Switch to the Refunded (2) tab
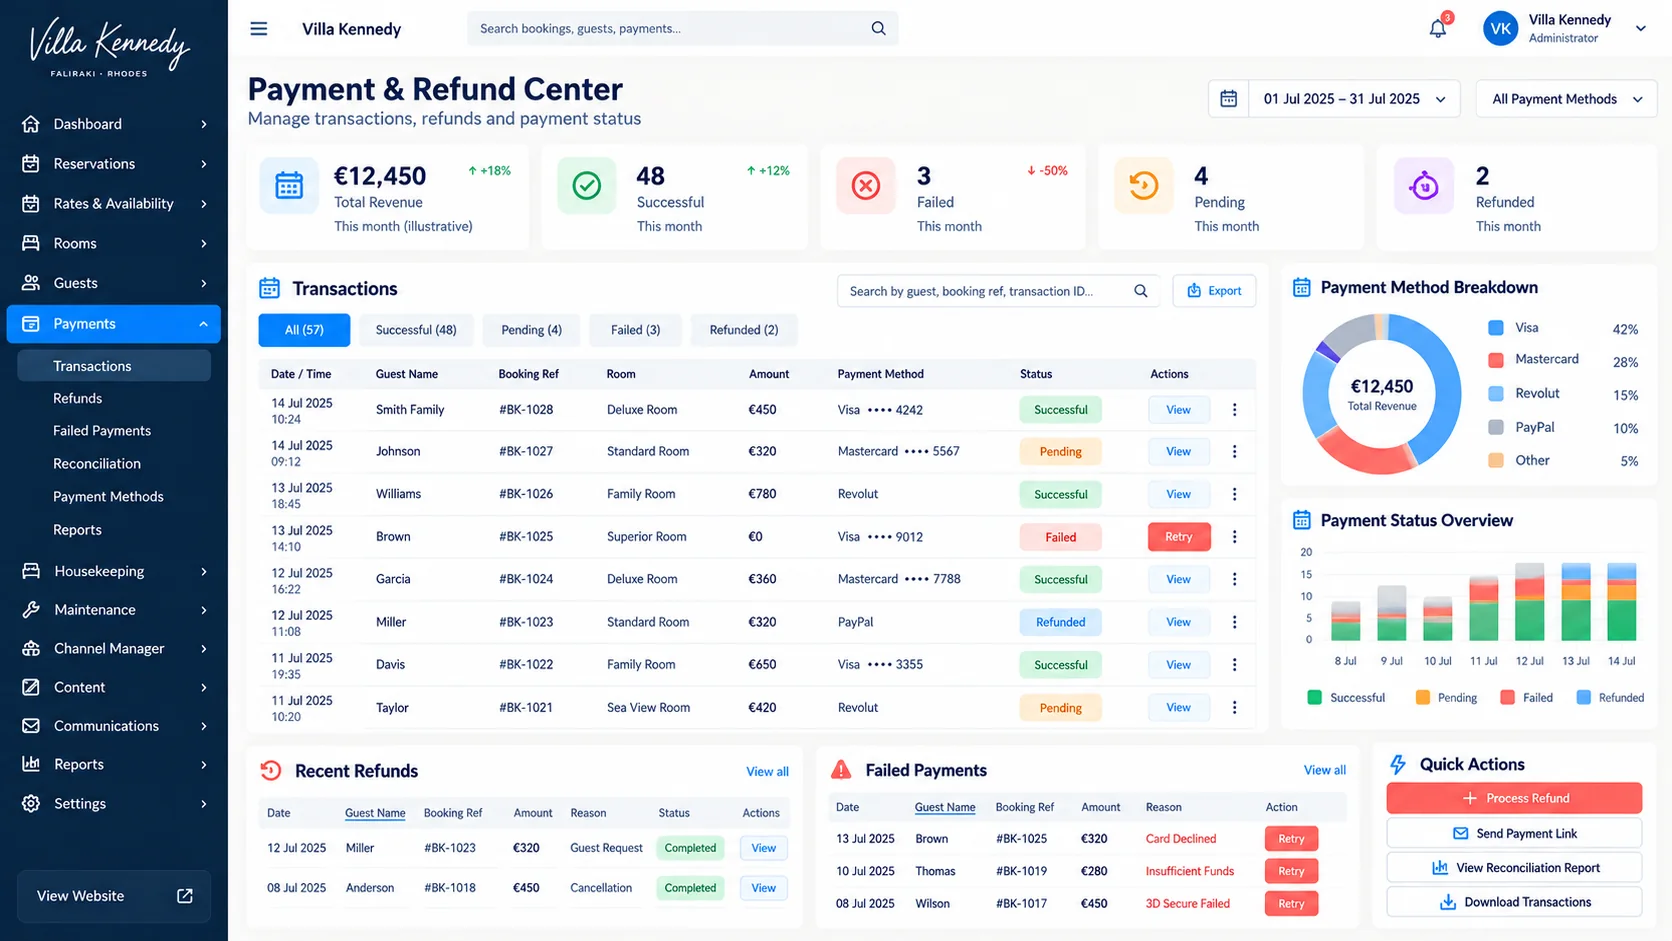The image size is (1672, 941). pos(743,330)
